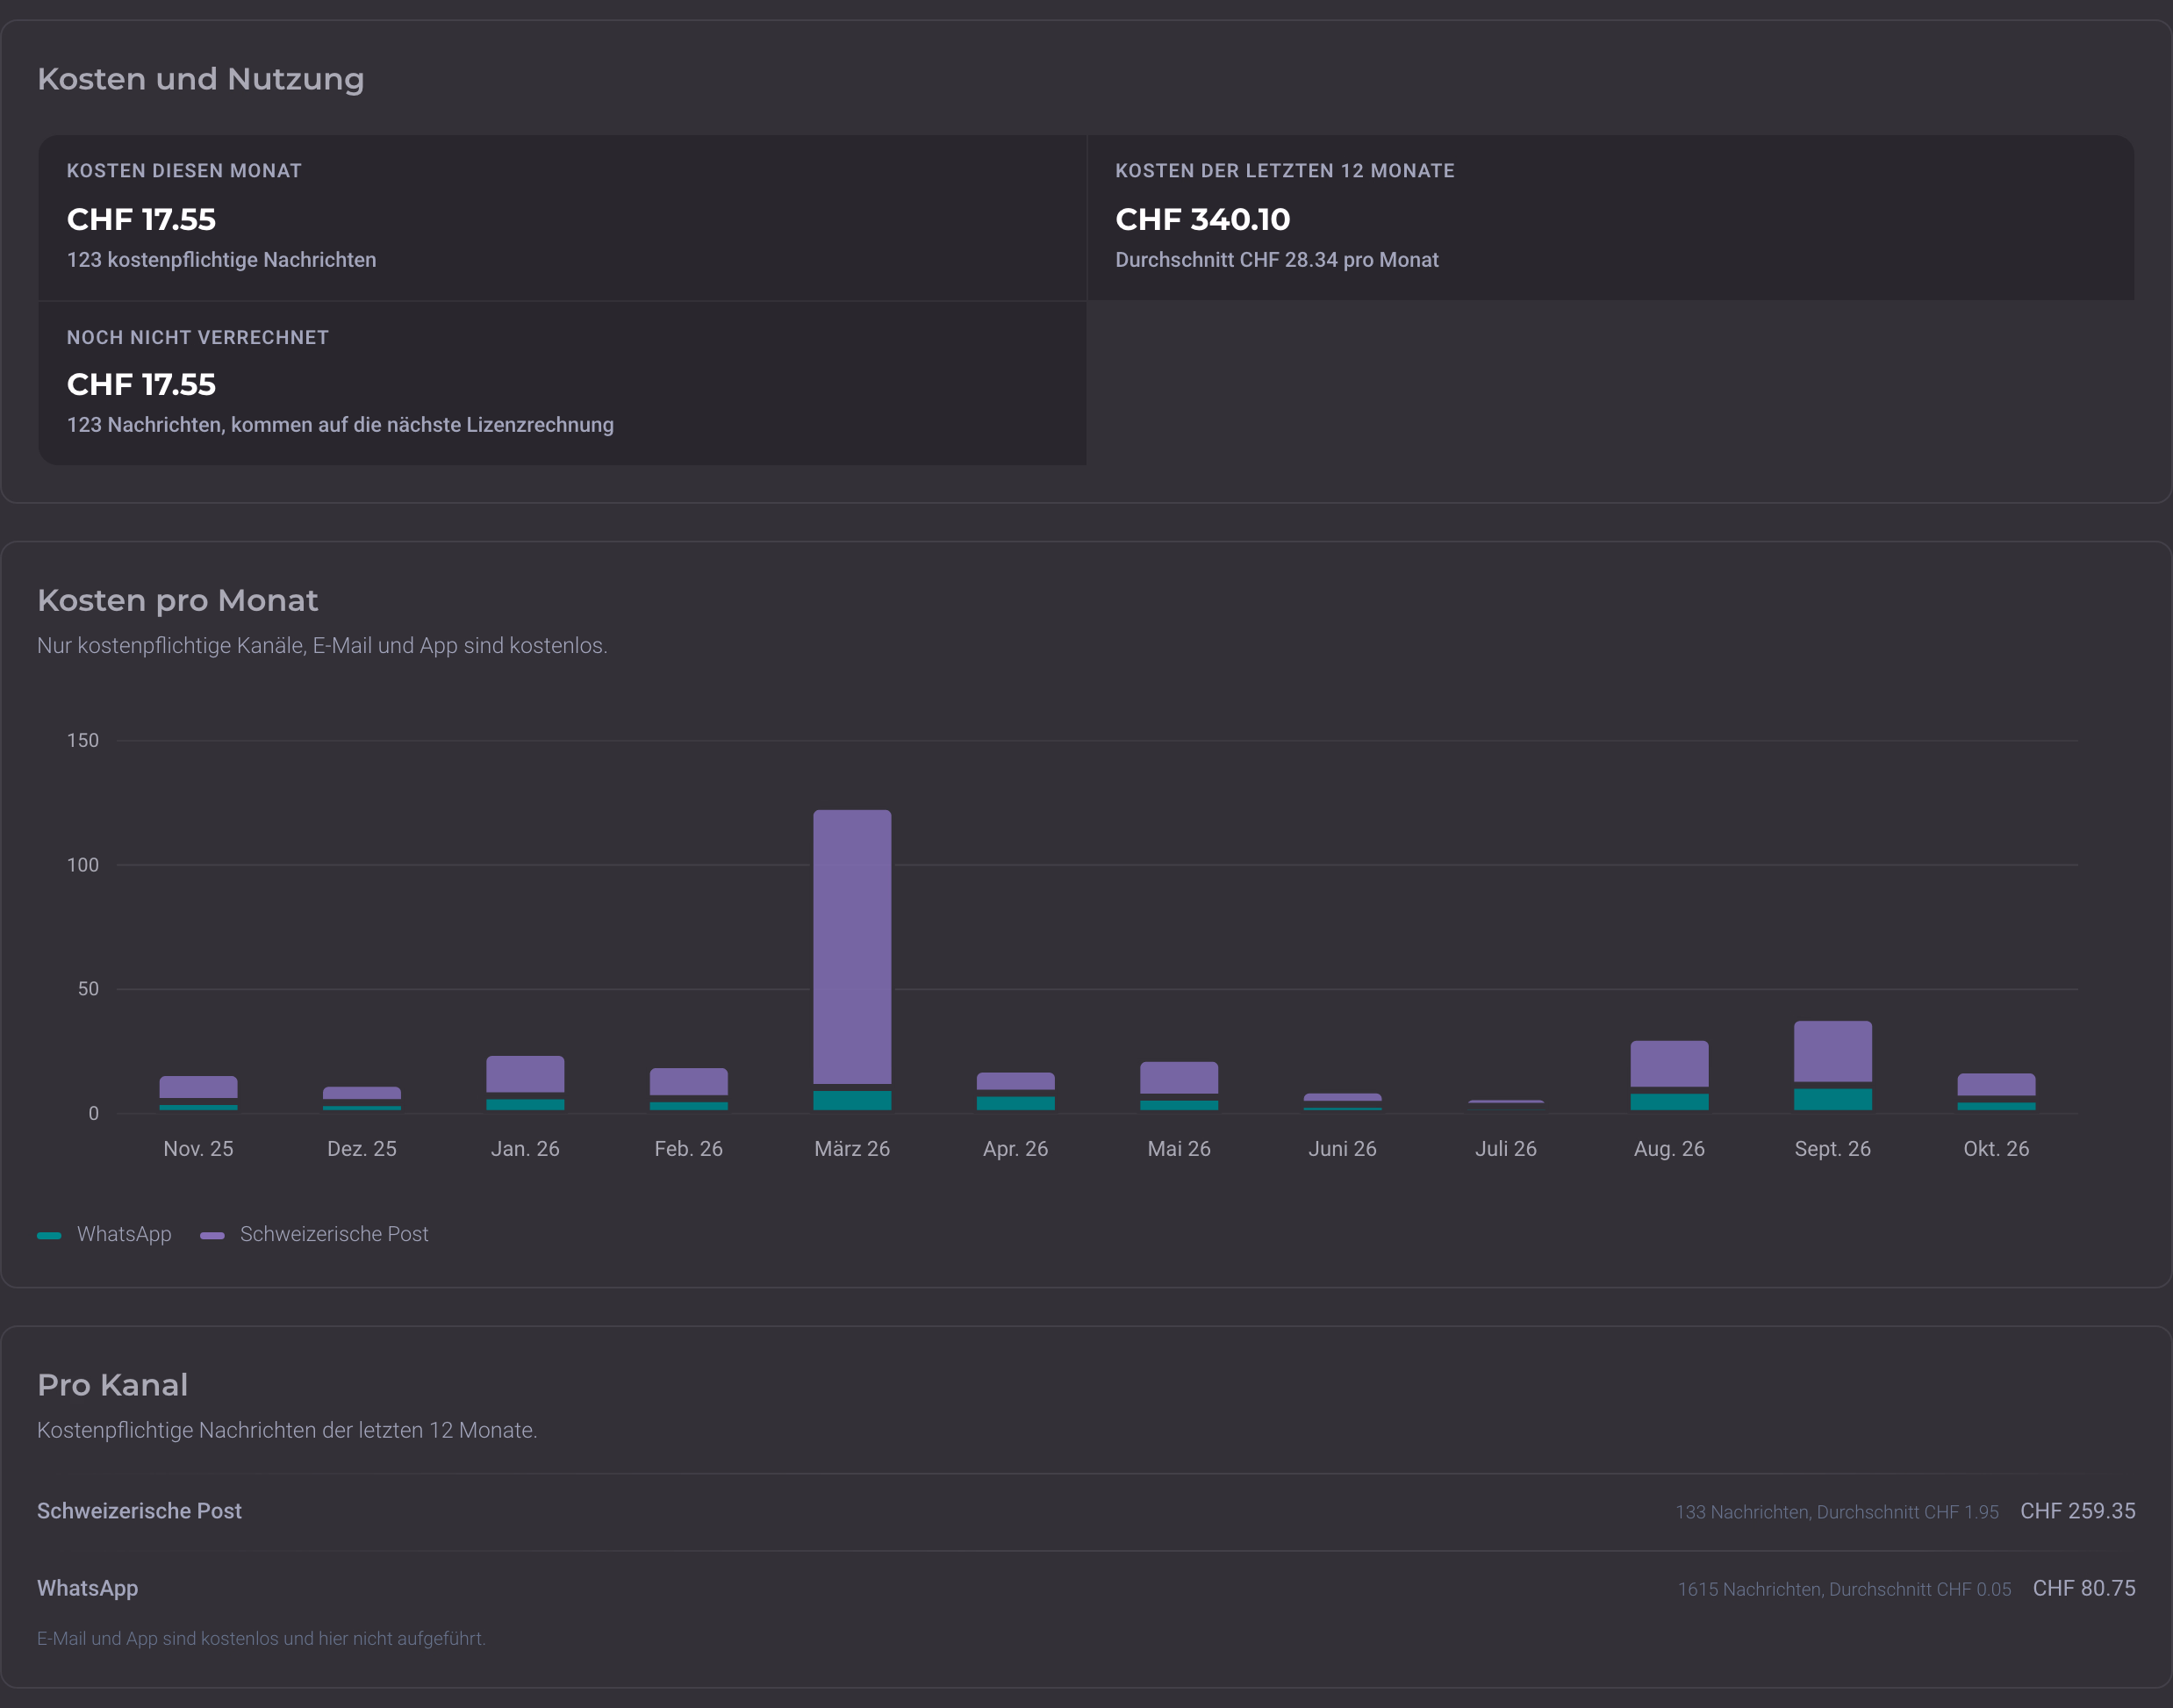Click the 'Schweizerische Post' channel row name
2173x1708 pixels.
(x=139, y=1511)
